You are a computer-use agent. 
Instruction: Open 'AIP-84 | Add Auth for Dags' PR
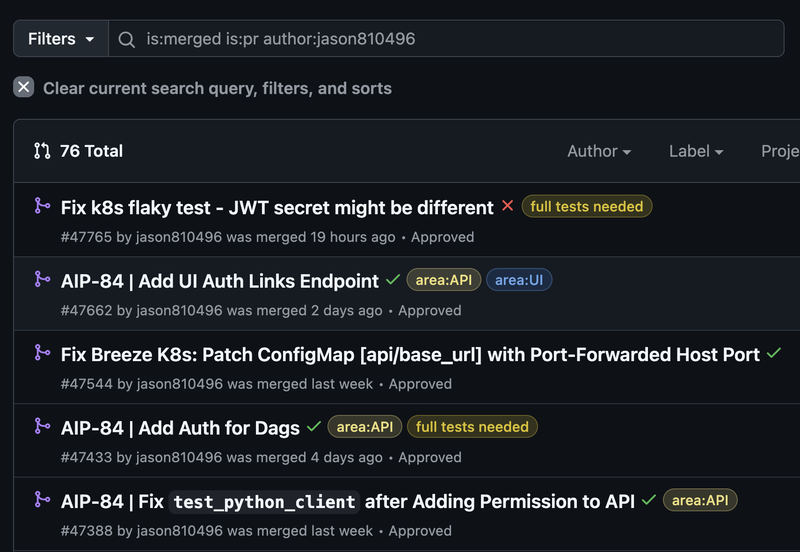pos(180,428)
